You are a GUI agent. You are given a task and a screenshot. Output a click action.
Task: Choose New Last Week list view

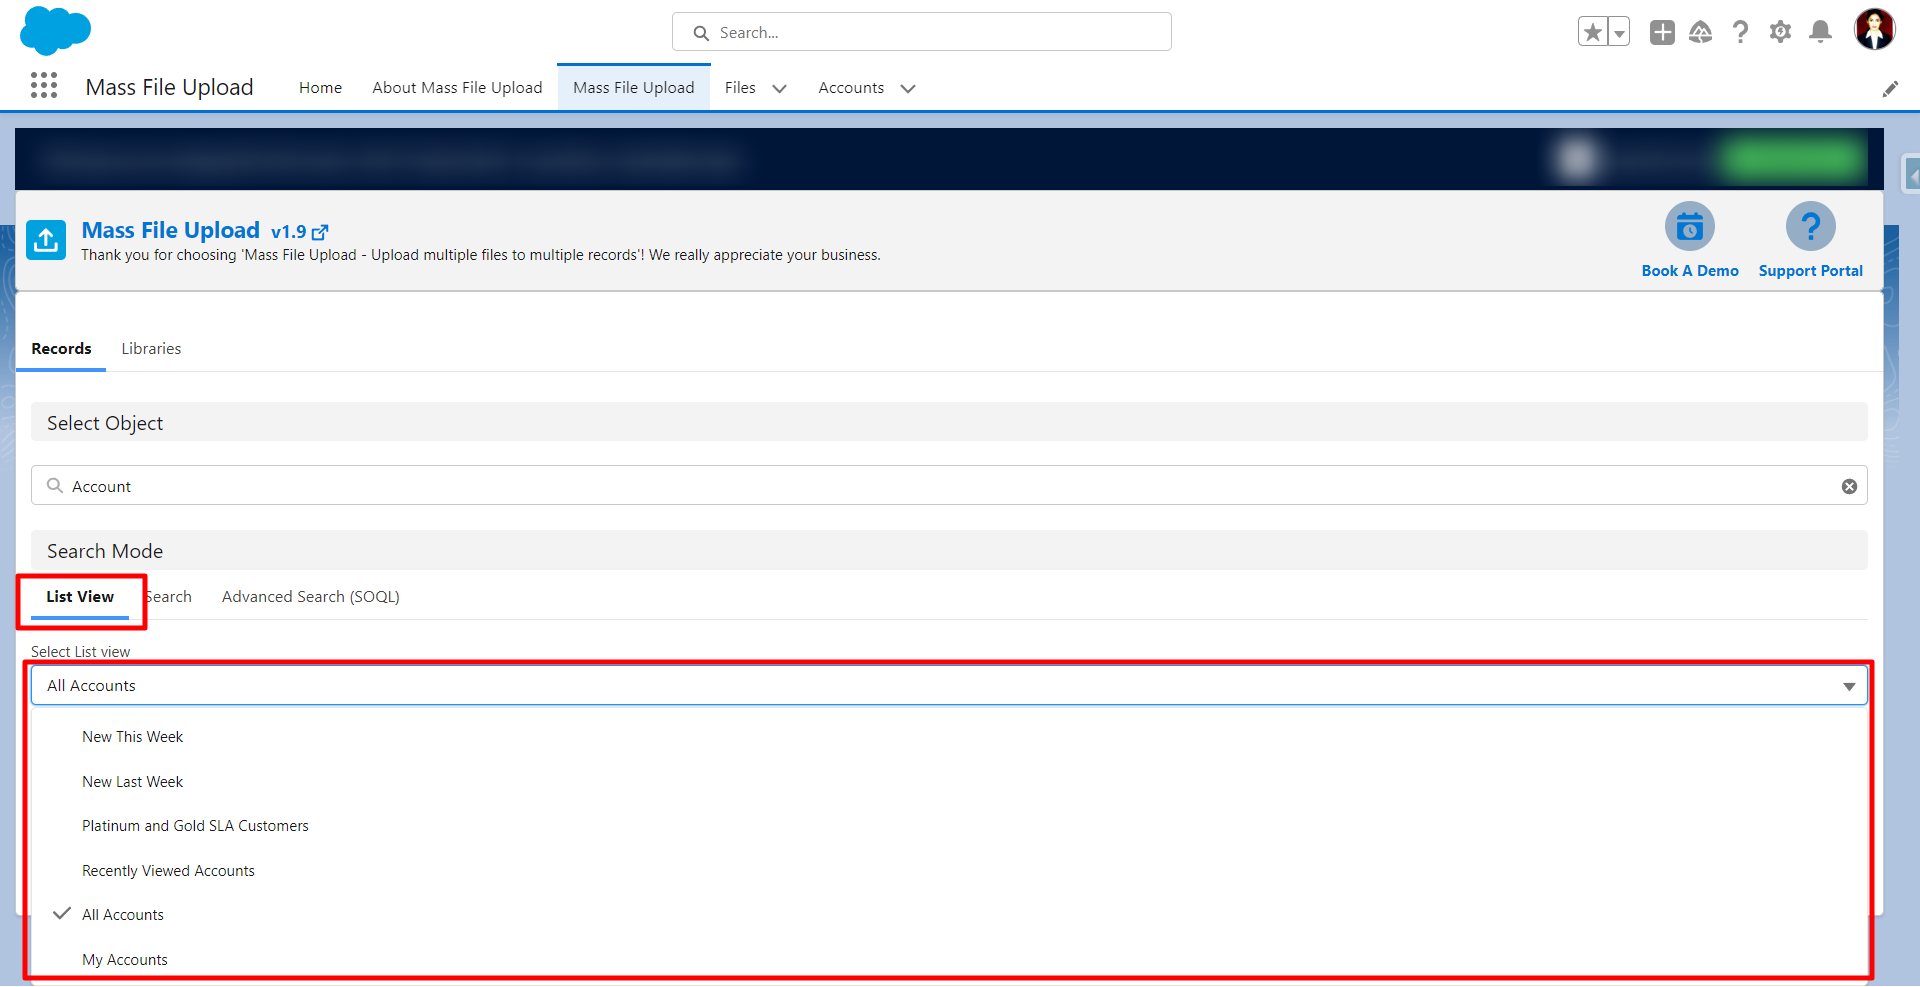click(x=950, y=782)
